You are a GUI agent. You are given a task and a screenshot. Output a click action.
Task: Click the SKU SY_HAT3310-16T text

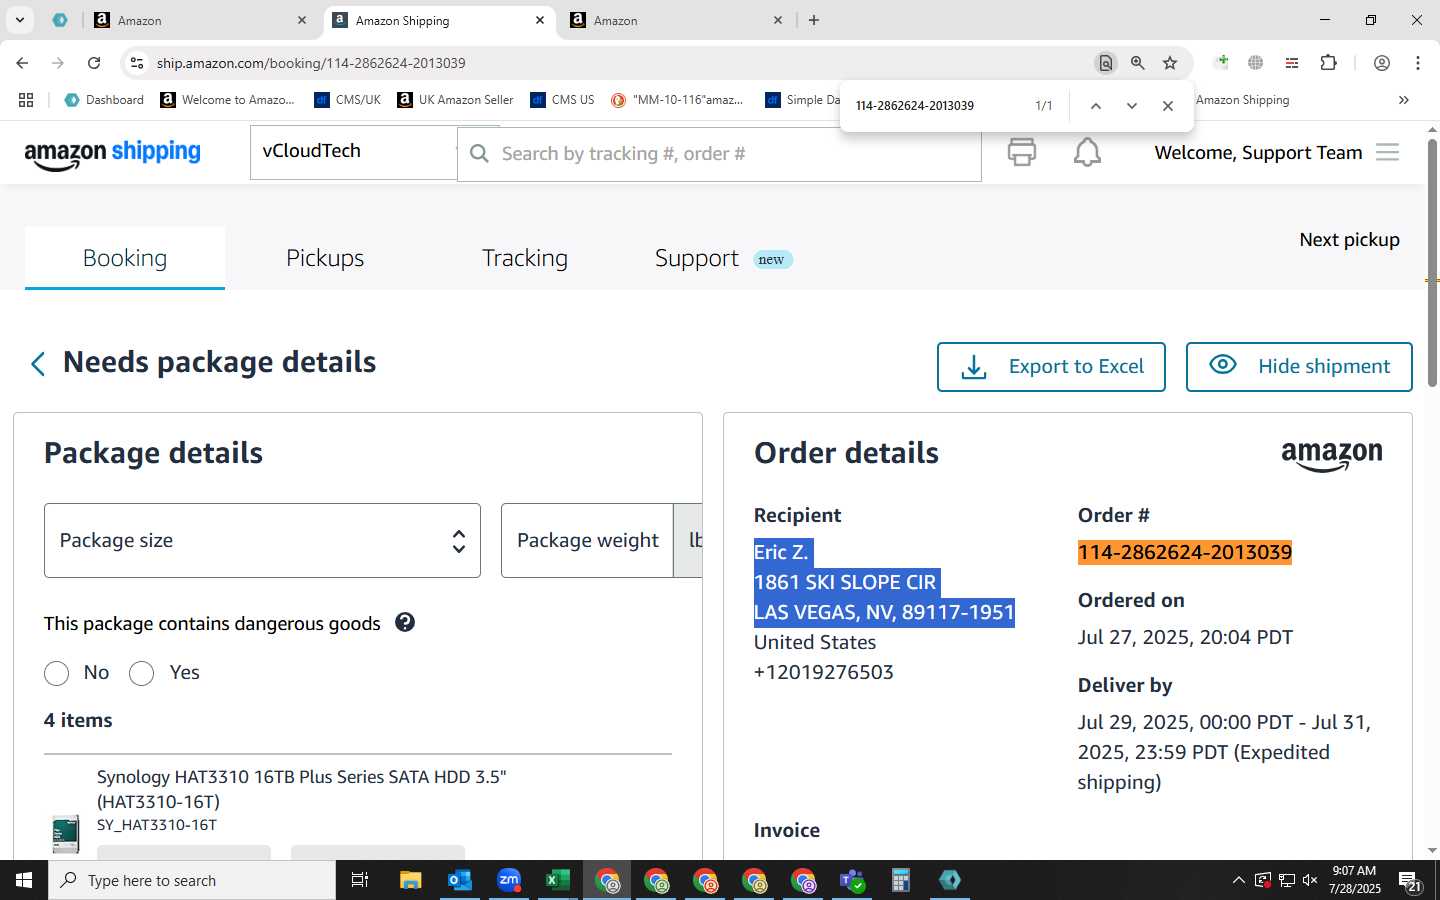(157, 825)
